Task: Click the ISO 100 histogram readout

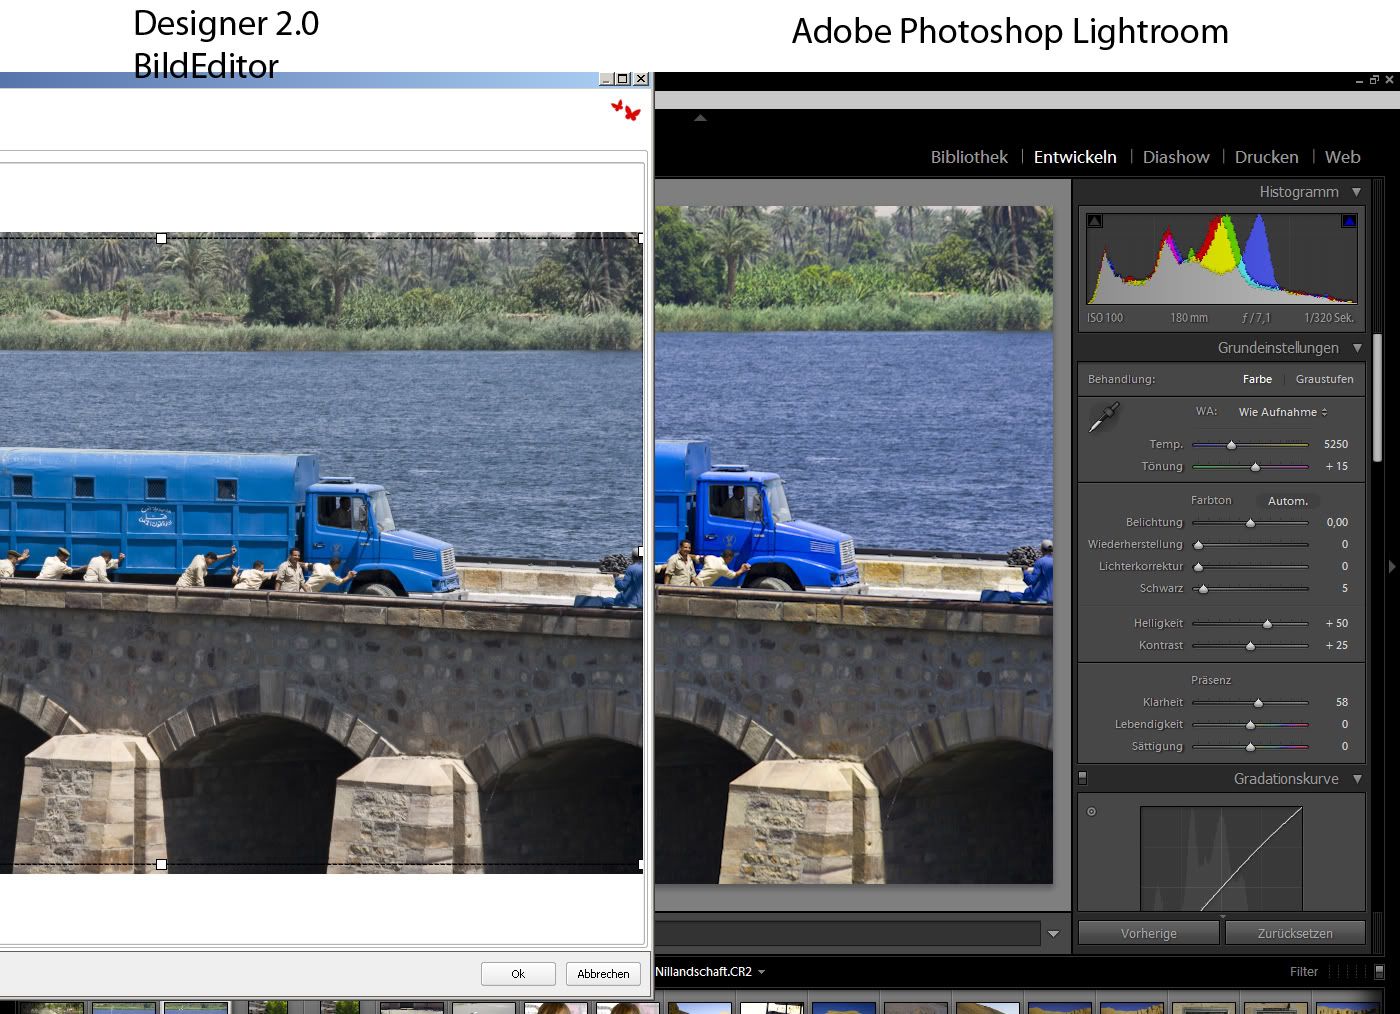Action: click(1105, 318)
